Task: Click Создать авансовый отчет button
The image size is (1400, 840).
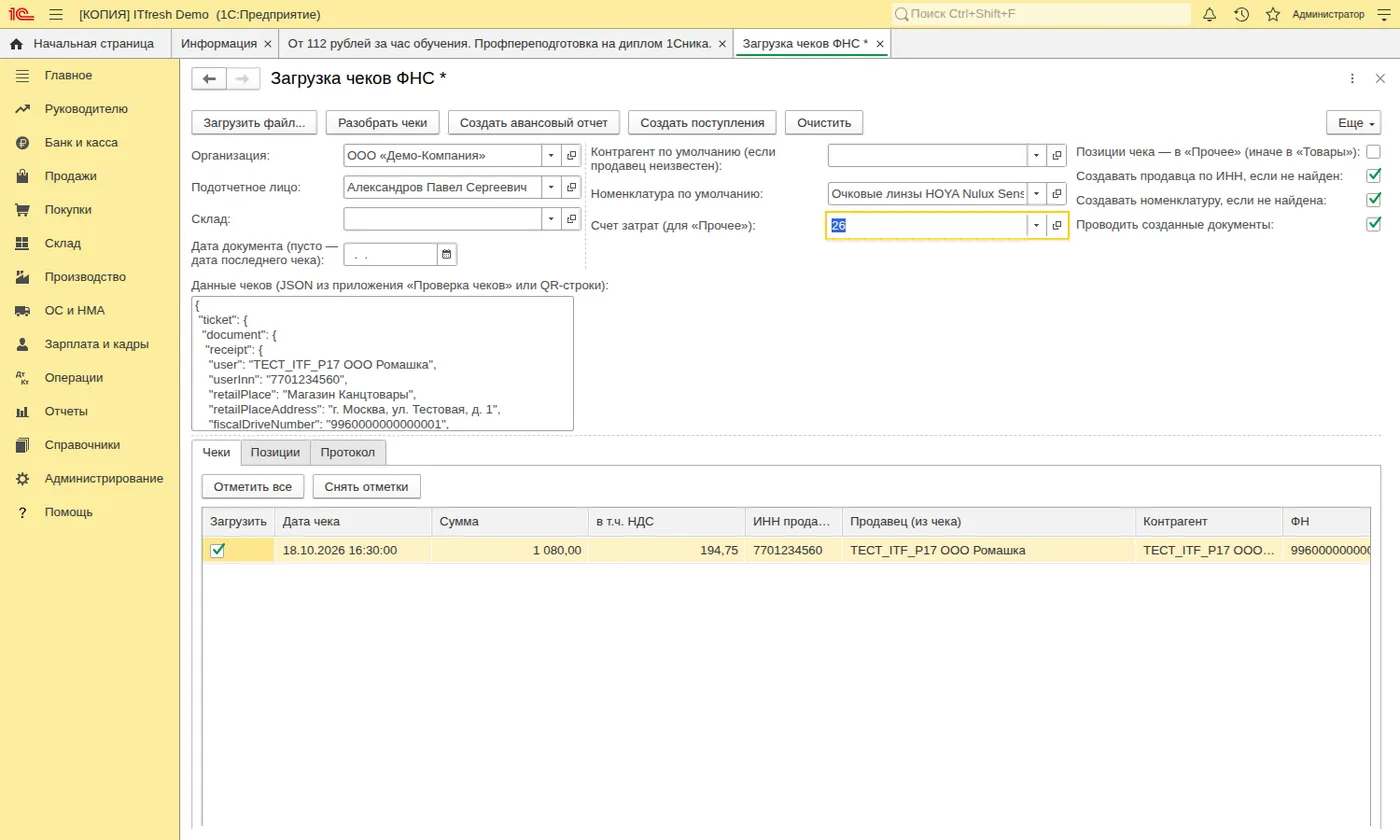Action: point(534,123)
